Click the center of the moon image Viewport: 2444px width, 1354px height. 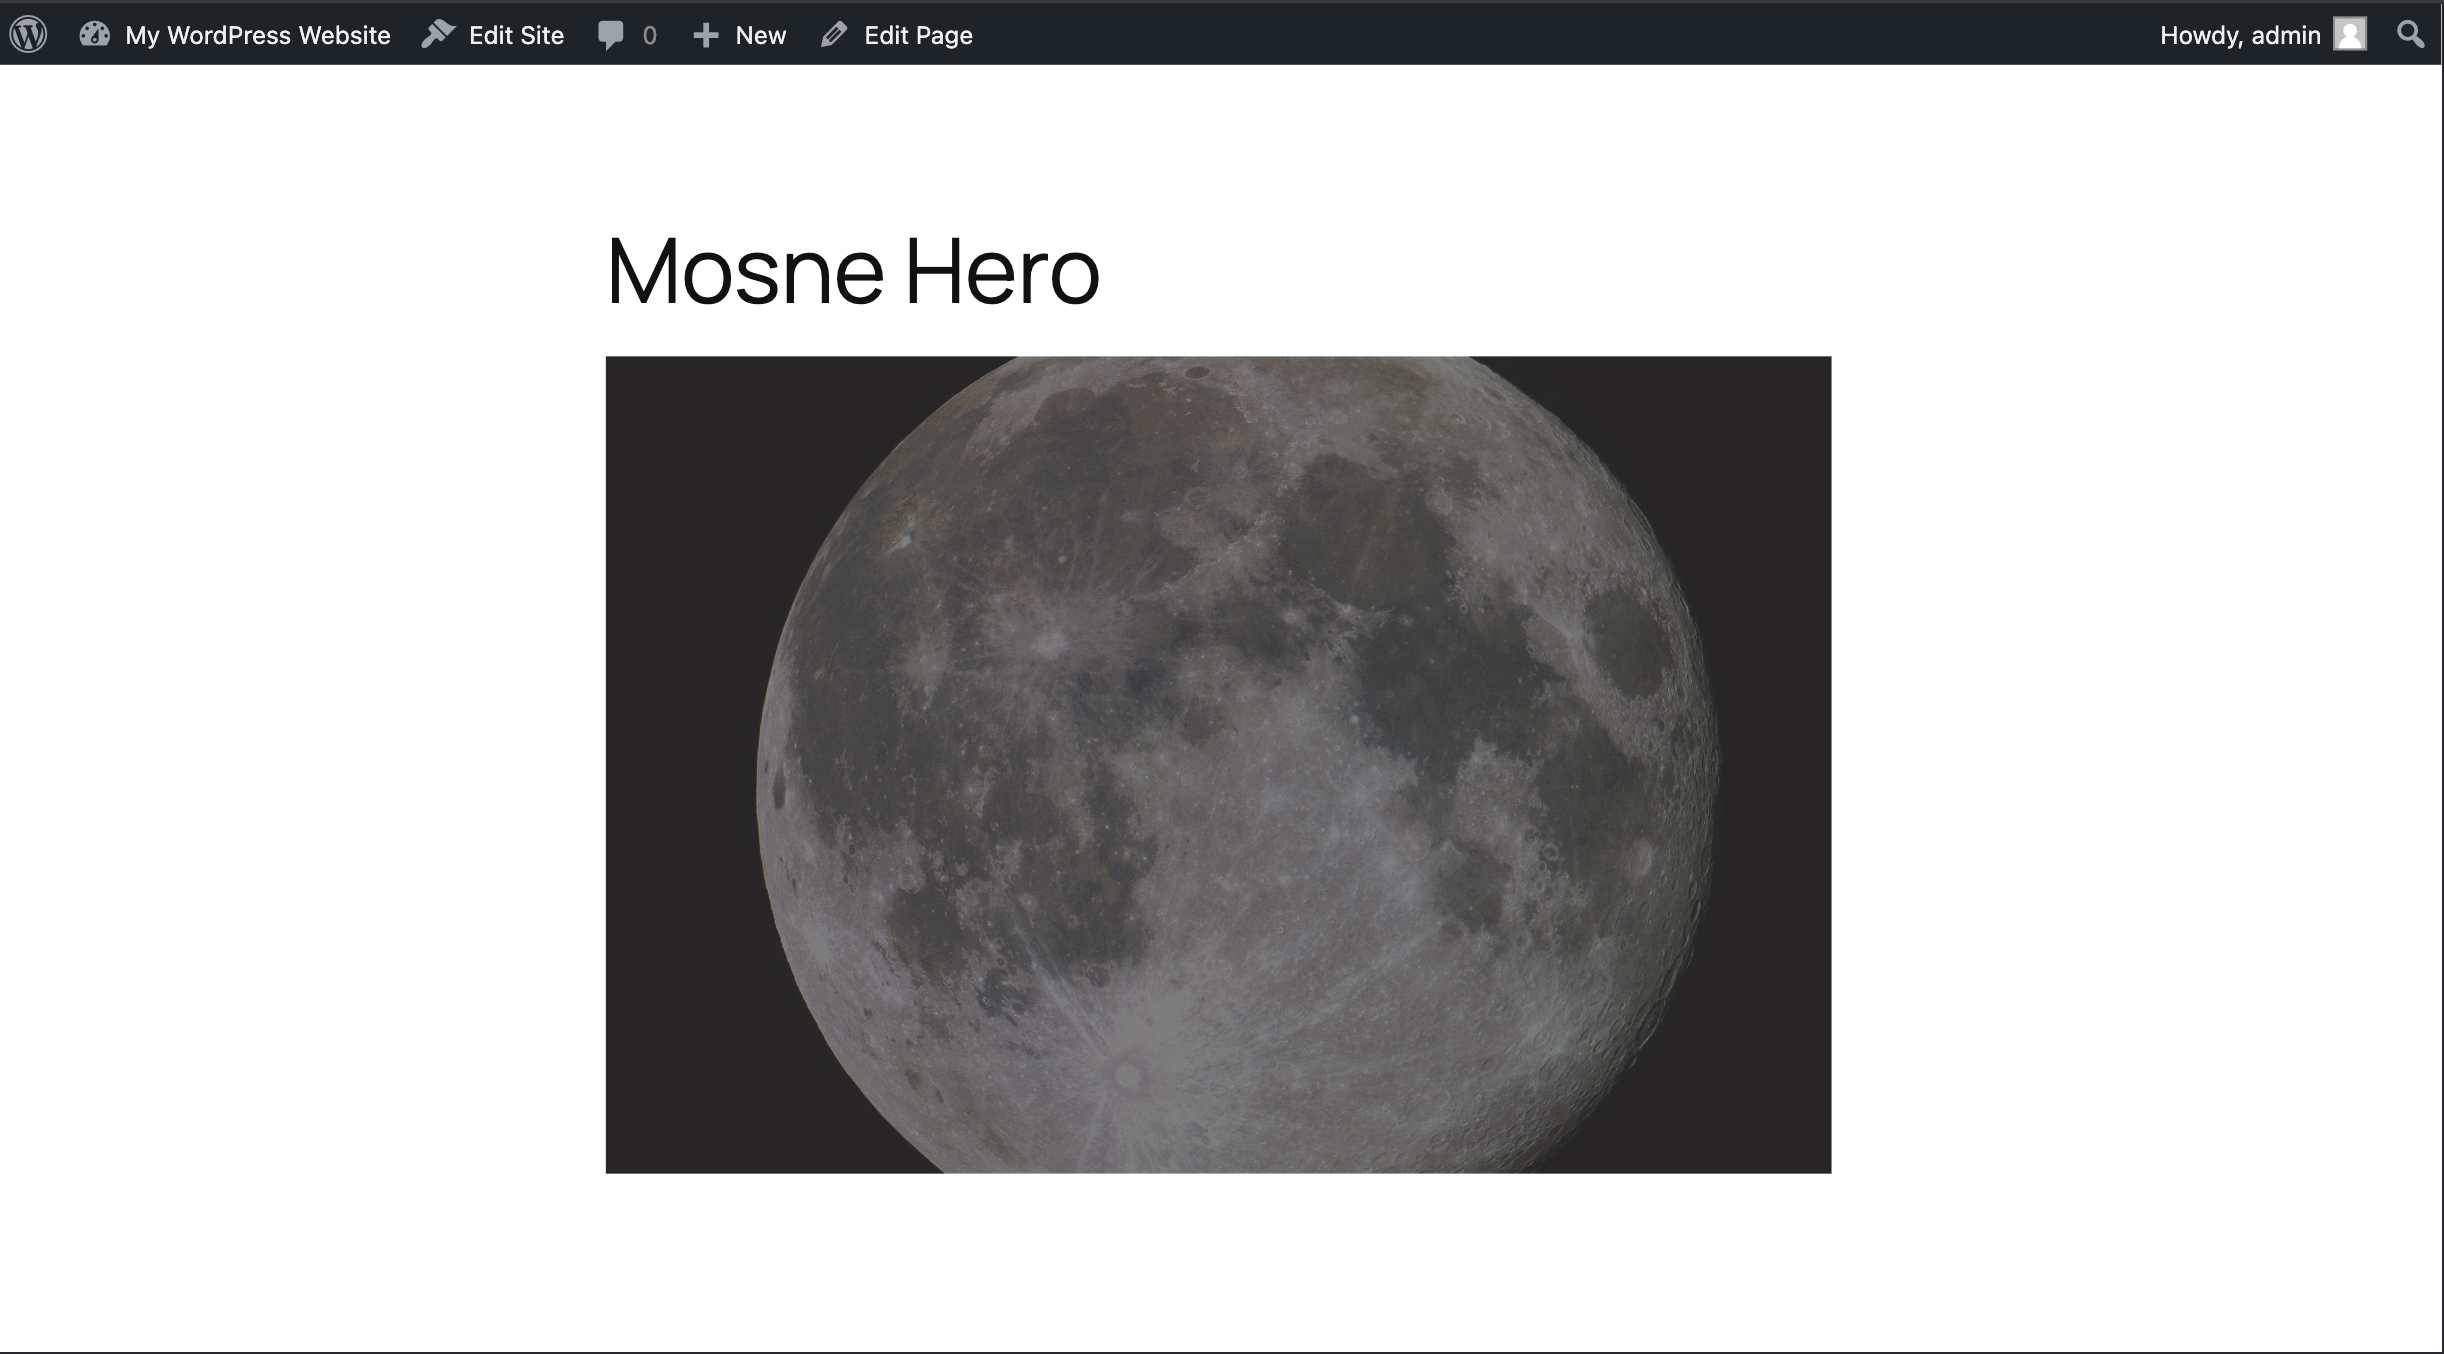click(1218, 765)
